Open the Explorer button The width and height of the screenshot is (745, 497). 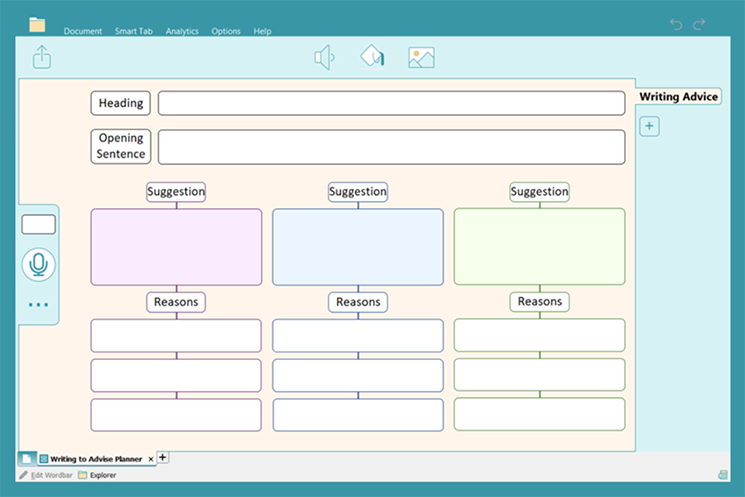(97, 475)
